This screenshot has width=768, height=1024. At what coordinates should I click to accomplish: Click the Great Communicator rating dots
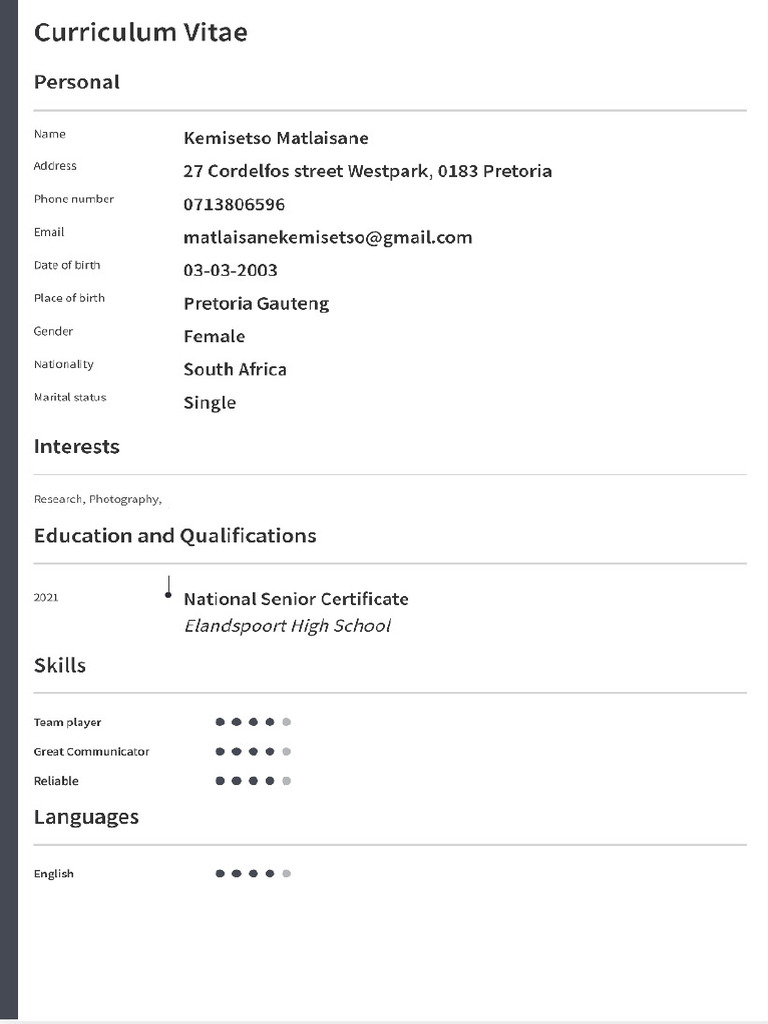click(x=253, y=752)
